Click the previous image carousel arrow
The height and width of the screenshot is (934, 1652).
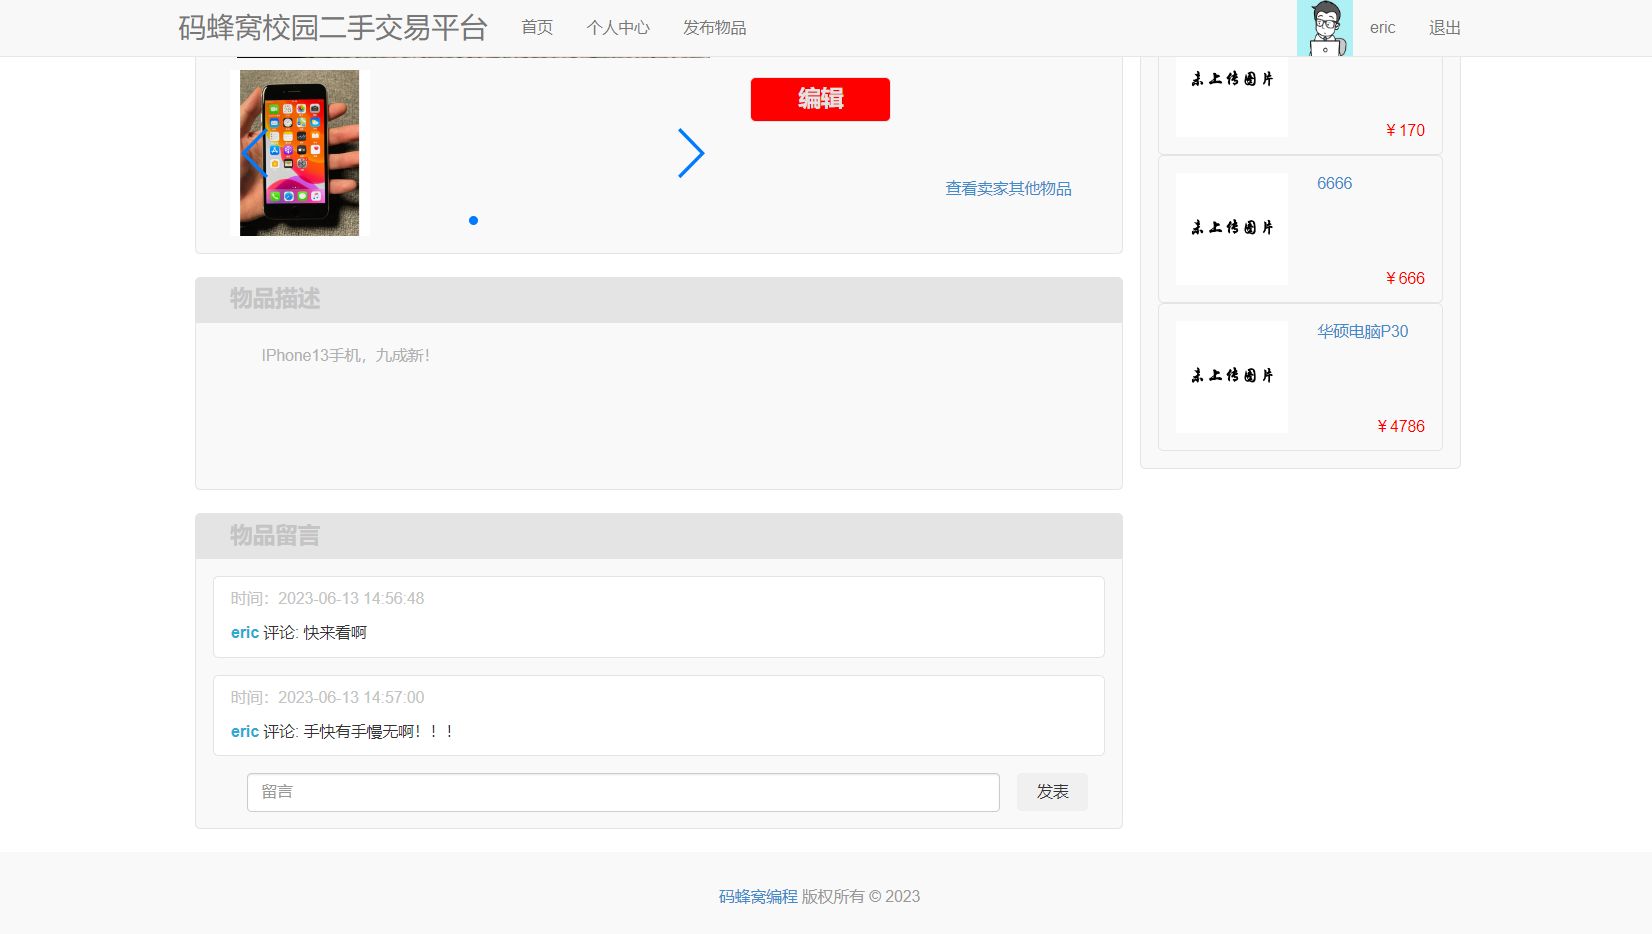(252, 153)
